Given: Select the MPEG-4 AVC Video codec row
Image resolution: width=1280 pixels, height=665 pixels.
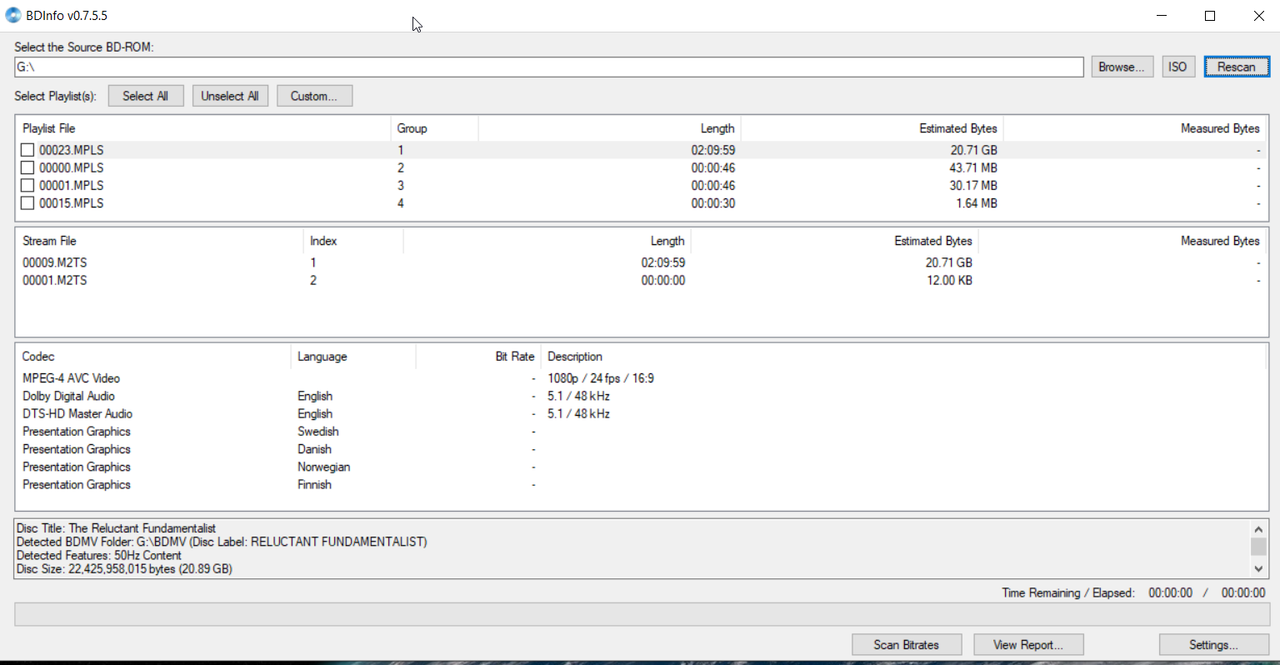Looking at the screenshot, I should pyautogui.click(x=641, y=379).
